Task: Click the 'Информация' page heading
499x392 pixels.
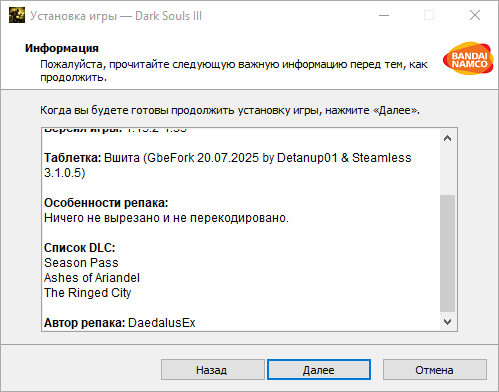Action: pos(62,48)
